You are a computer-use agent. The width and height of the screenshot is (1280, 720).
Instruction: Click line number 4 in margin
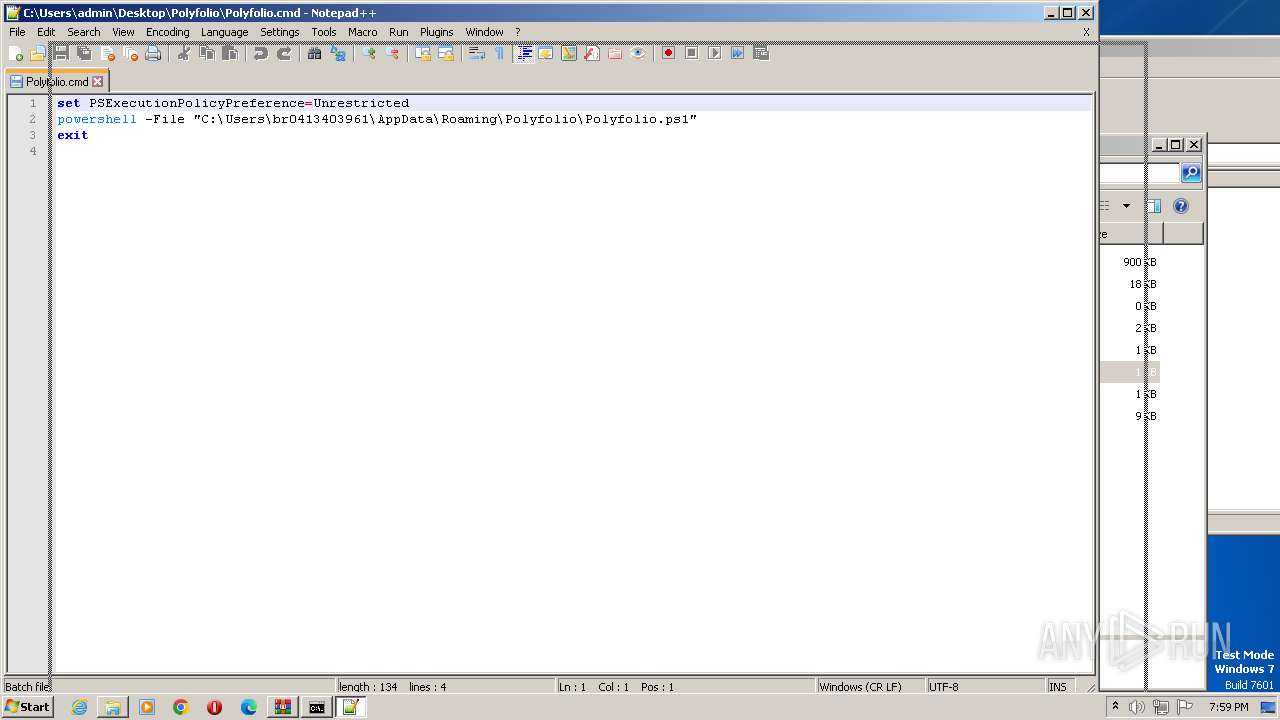click(x=33, y=151)
